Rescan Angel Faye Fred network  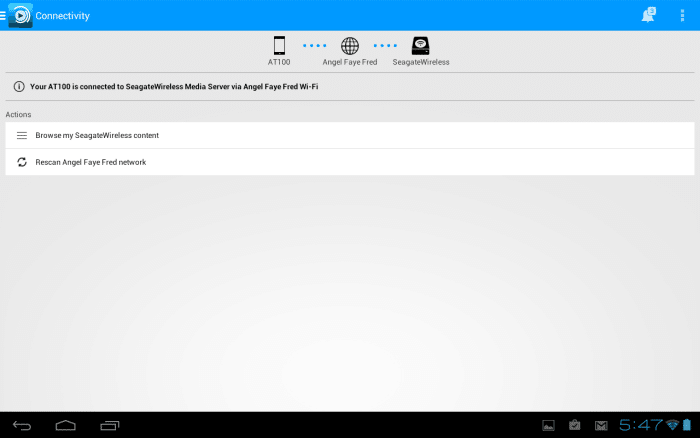pyautogui.click(x=350, y=162)
